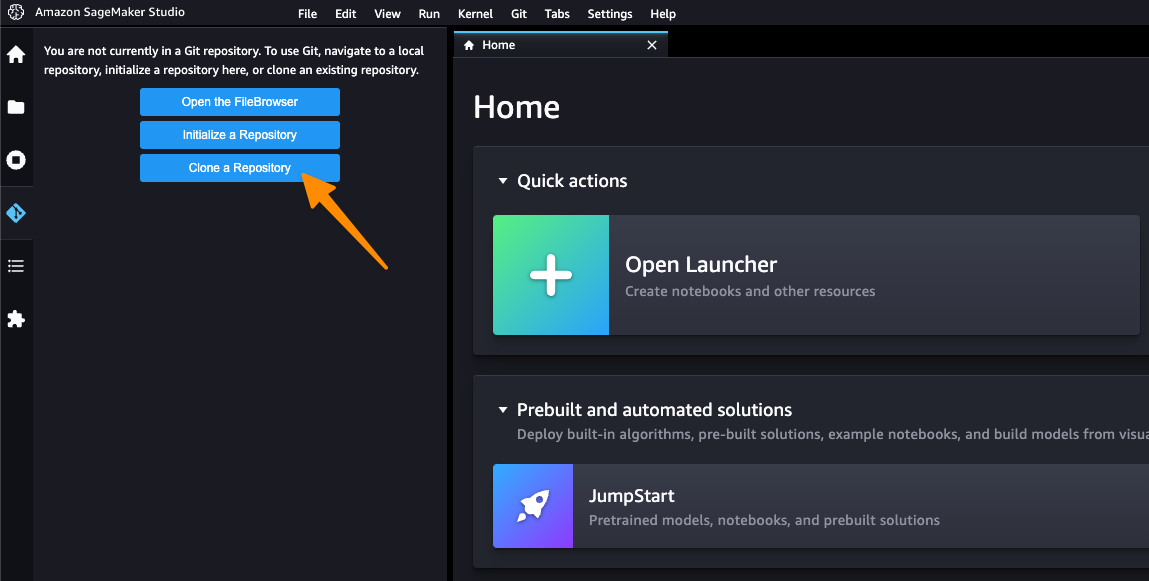Open the Kernel menu
Viewport: 1149px width, 581px height.
tap(475, 14)
